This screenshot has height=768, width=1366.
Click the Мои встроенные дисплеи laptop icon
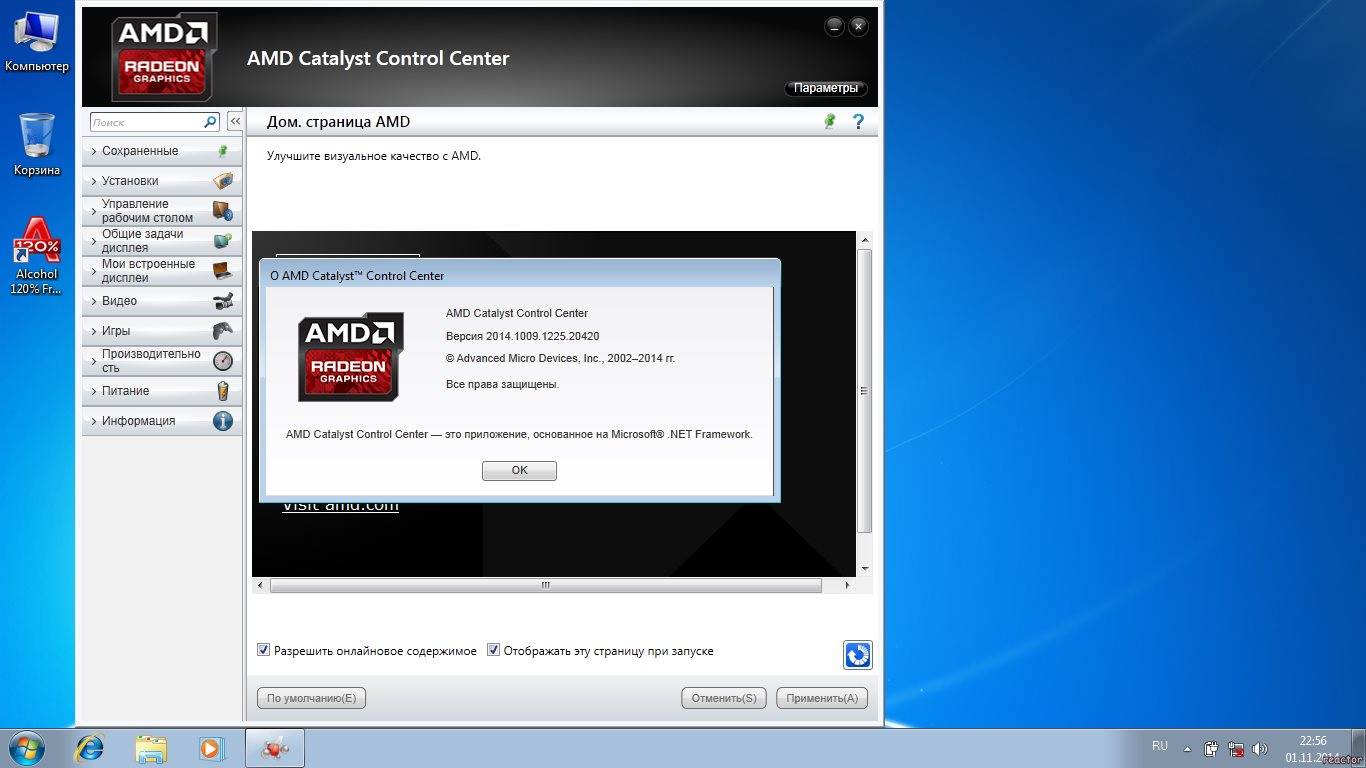click(x=222, y=271)
